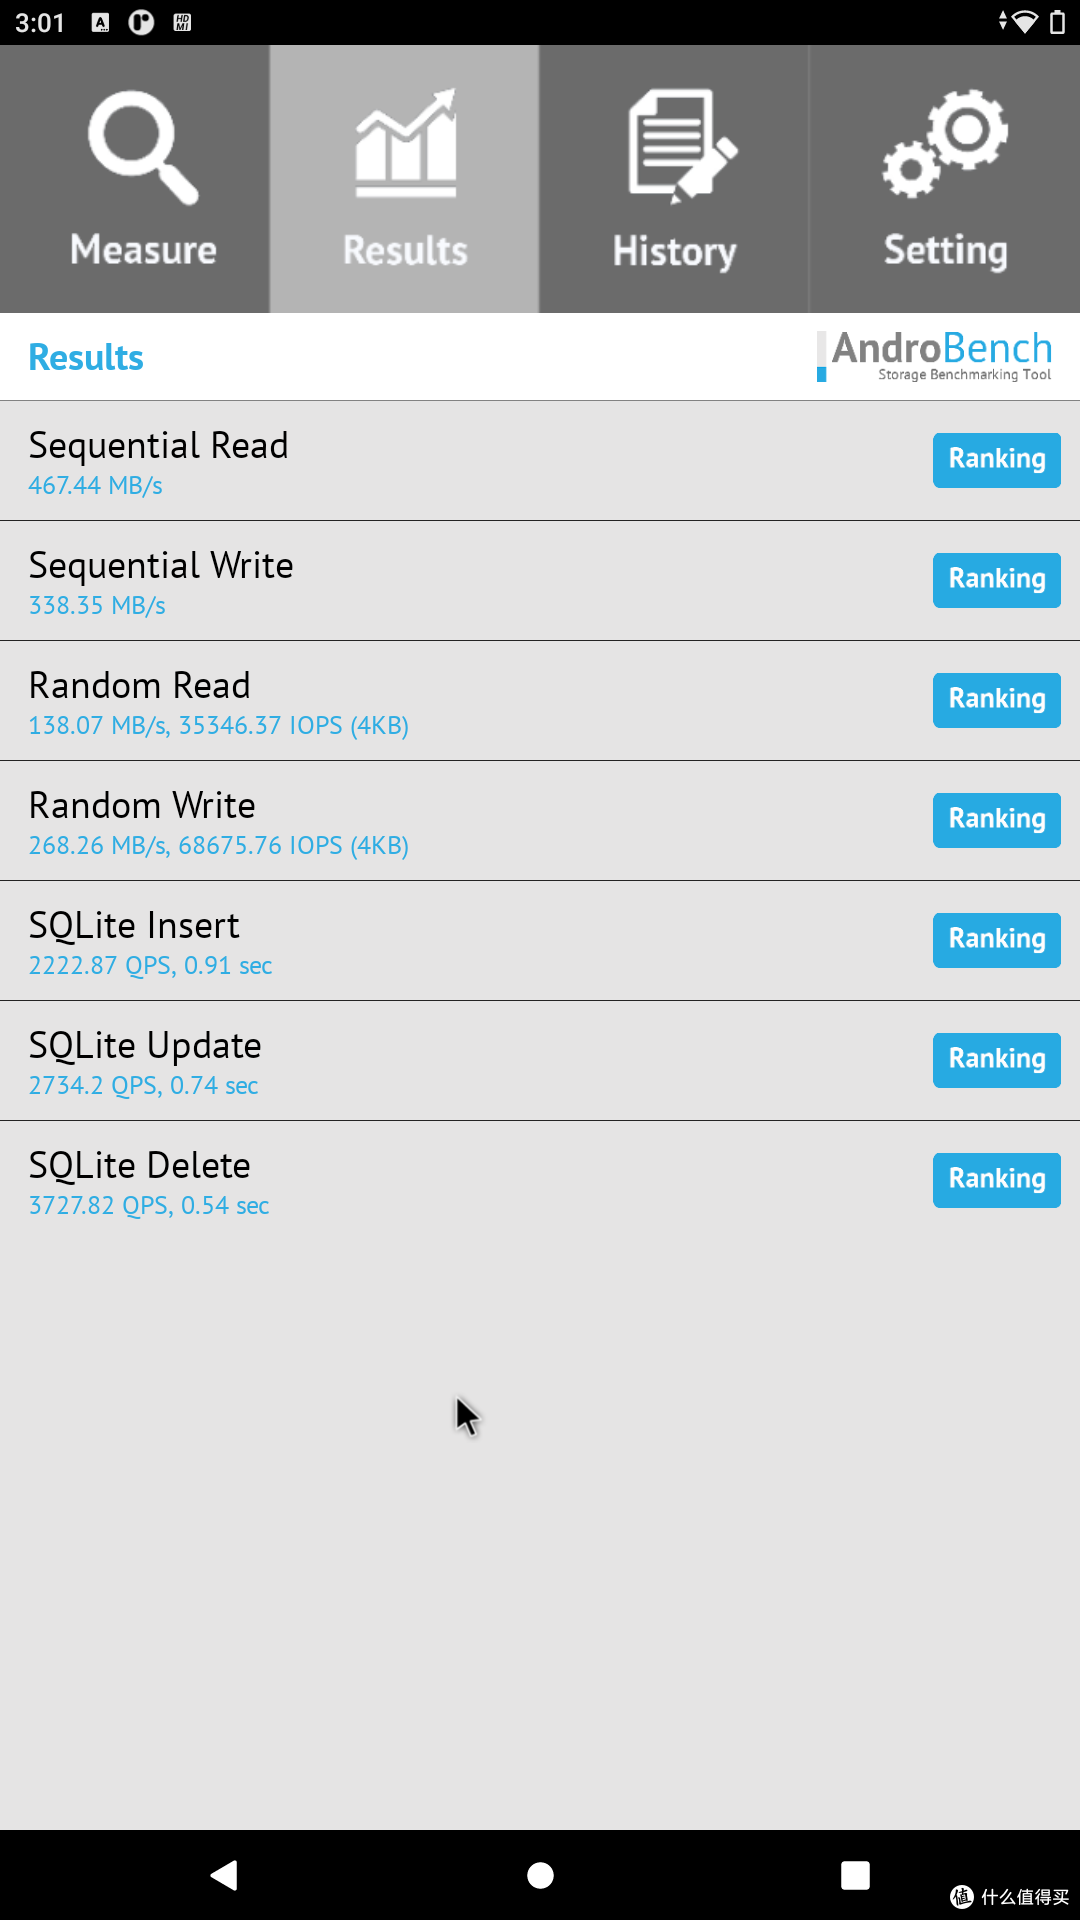Open Ranking for SQLite Insert
The image size is (1080, 1920).
pos(996,940)
